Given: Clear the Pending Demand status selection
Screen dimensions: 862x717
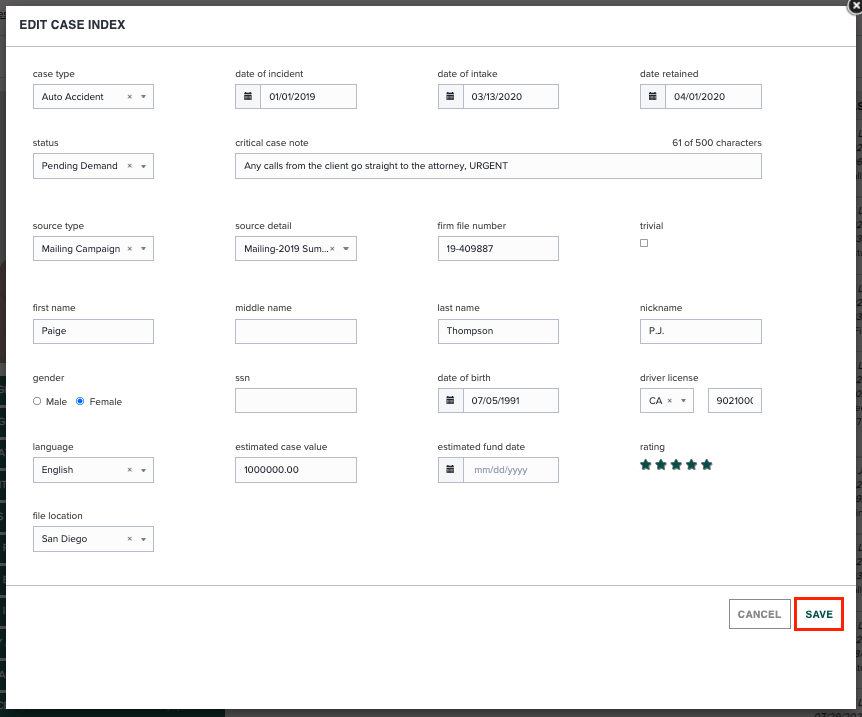Looking at the screenshot, I should click(129, 166).
